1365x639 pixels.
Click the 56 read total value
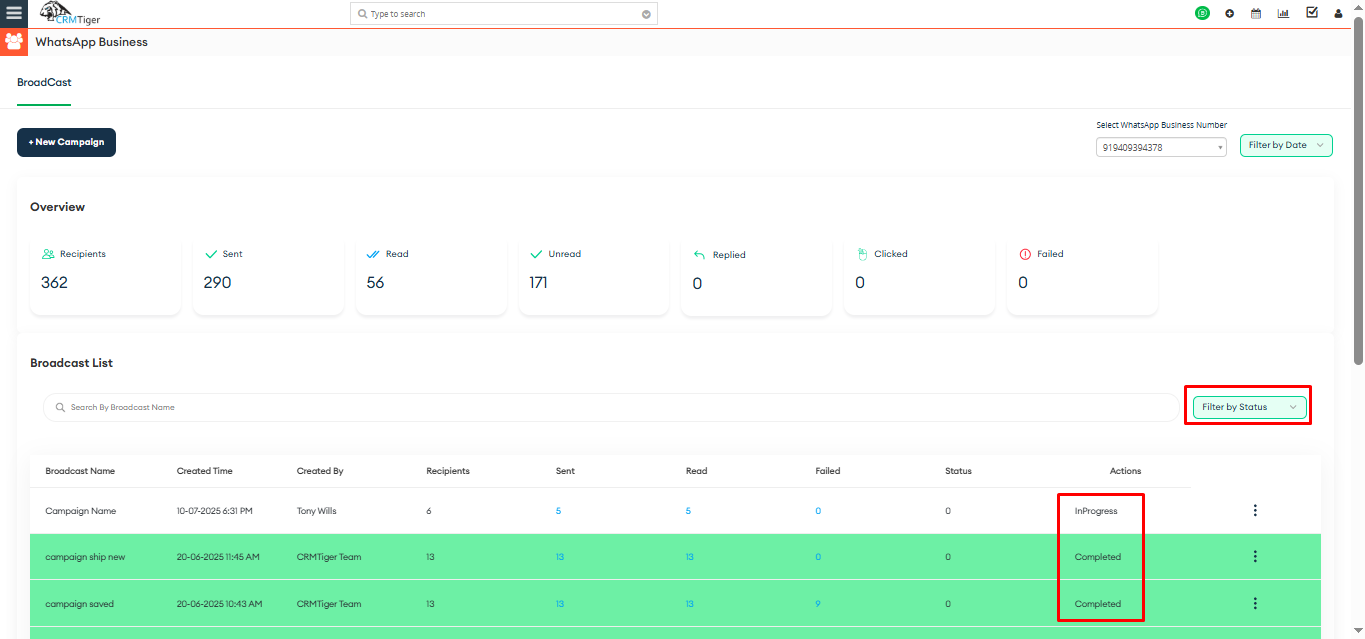(375, 283)
